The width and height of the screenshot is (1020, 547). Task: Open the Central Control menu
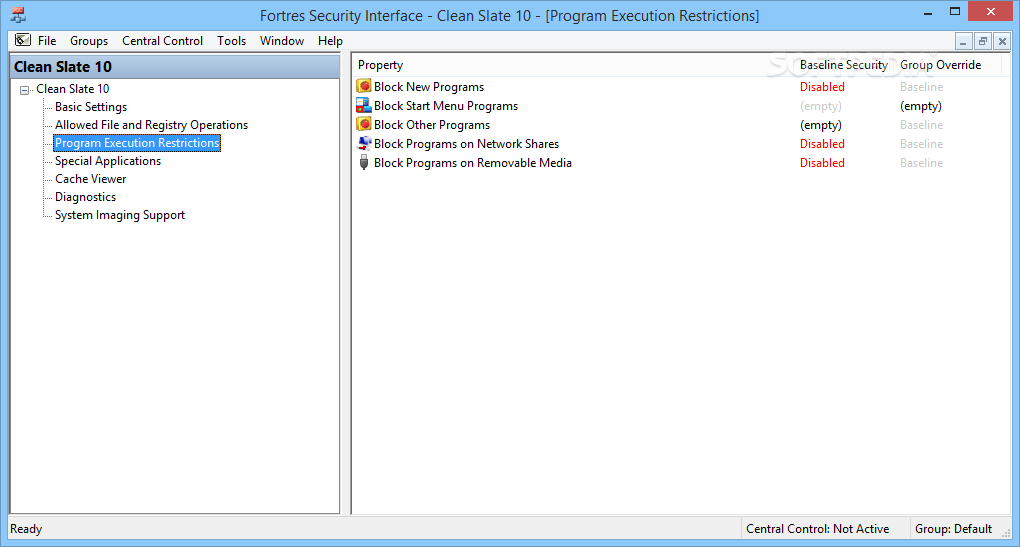point(163,41)
